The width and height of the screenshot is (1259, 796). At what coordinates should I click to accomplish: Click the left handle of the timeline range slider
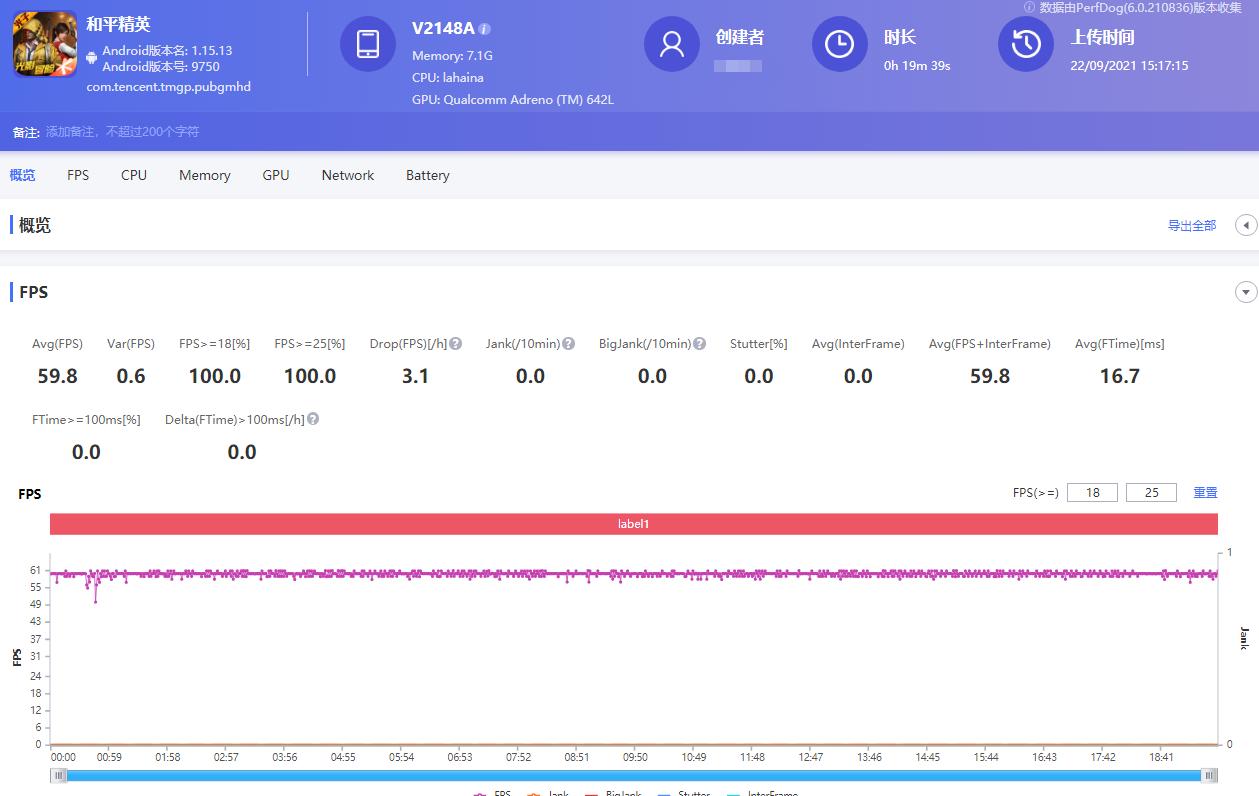click(60, 775)
